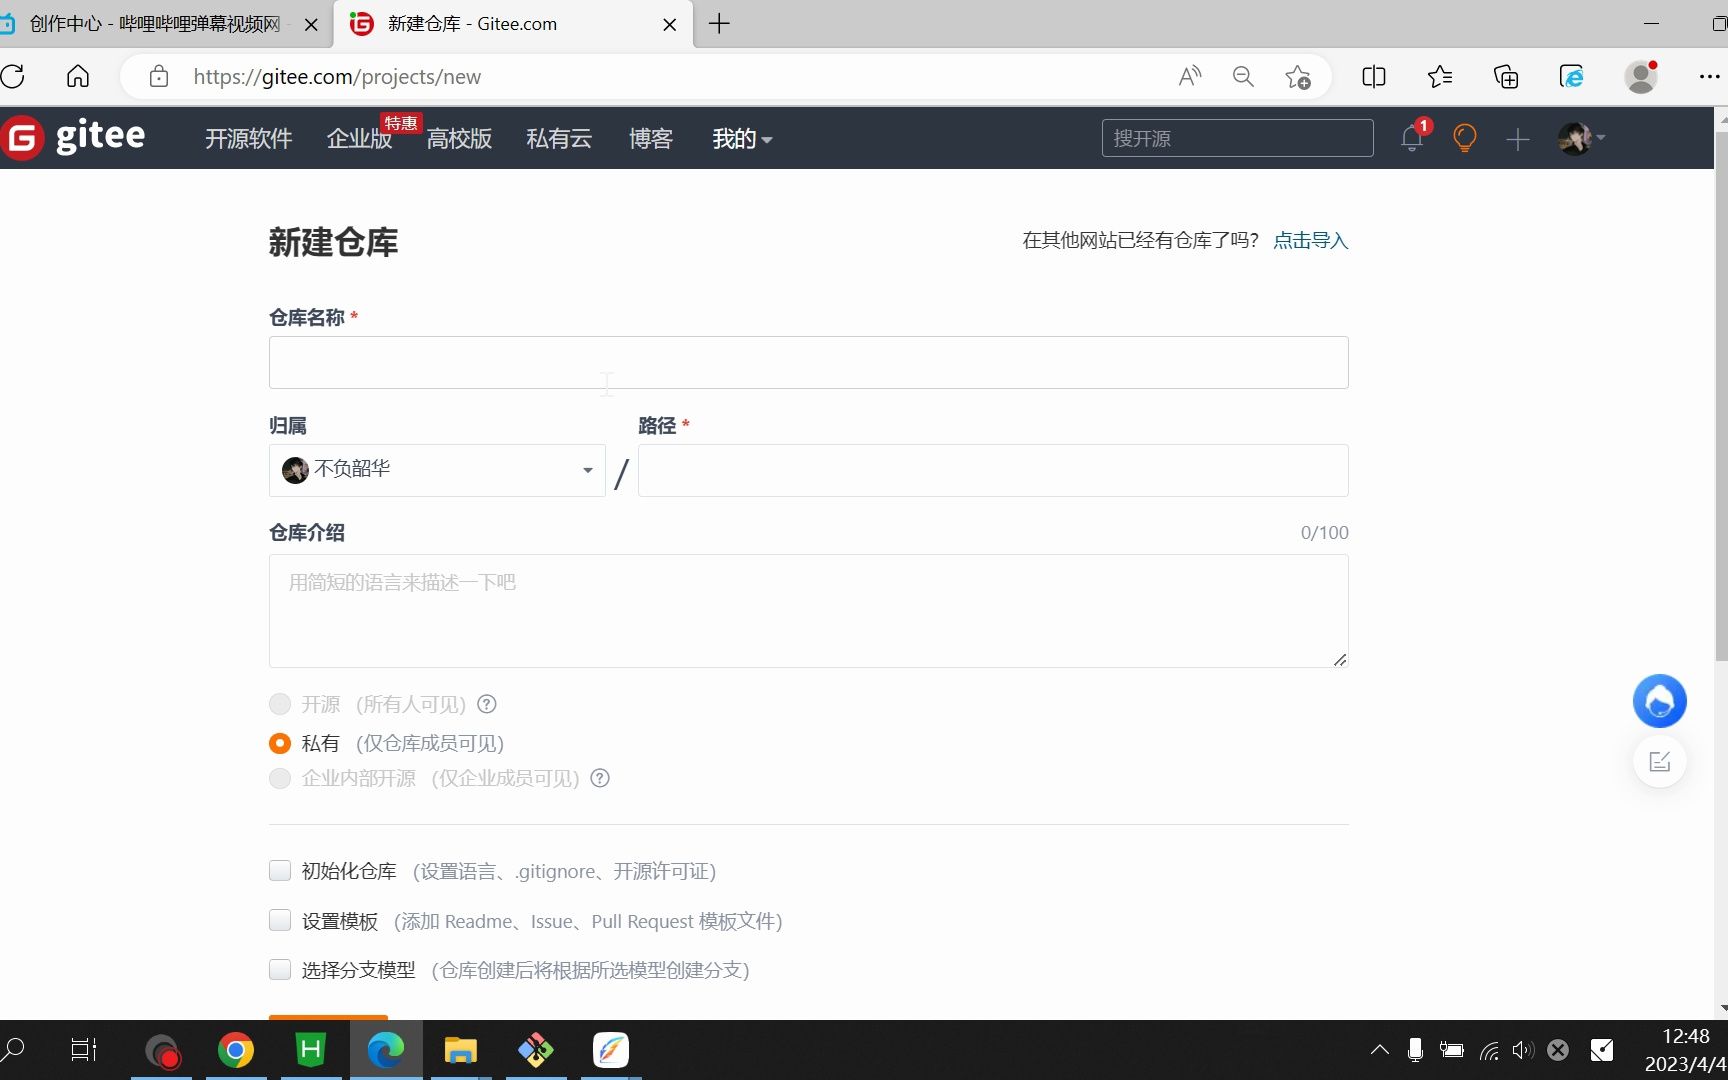Open volume control in system tray

pyautogui.click(x=1523, y=1050)
